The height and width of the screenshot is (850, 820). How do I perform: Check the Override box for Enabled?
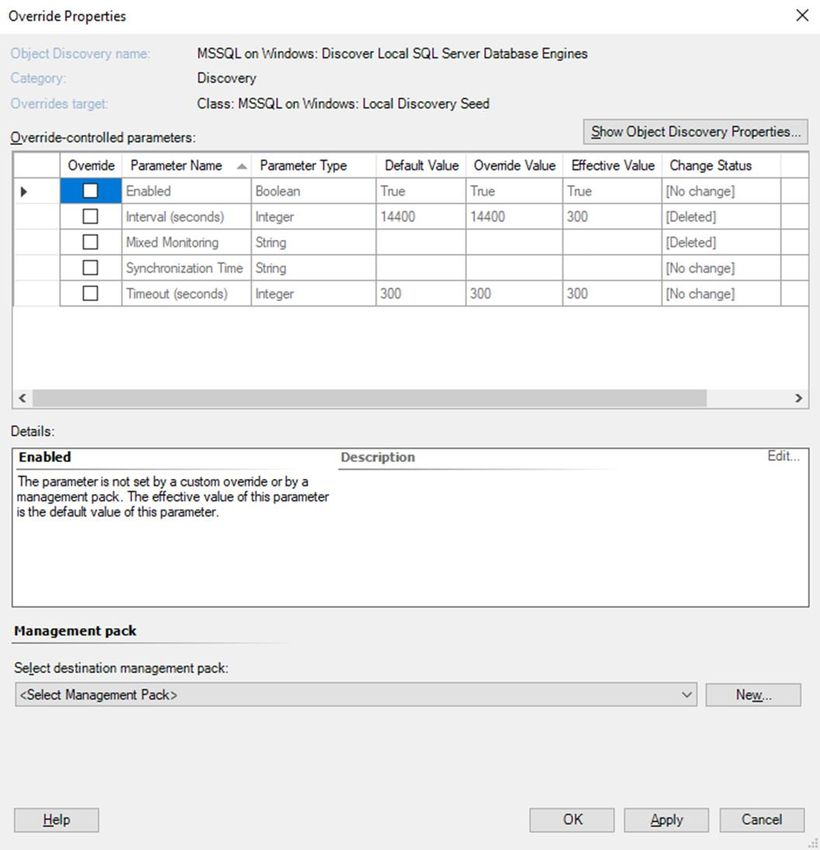point(90,191)
